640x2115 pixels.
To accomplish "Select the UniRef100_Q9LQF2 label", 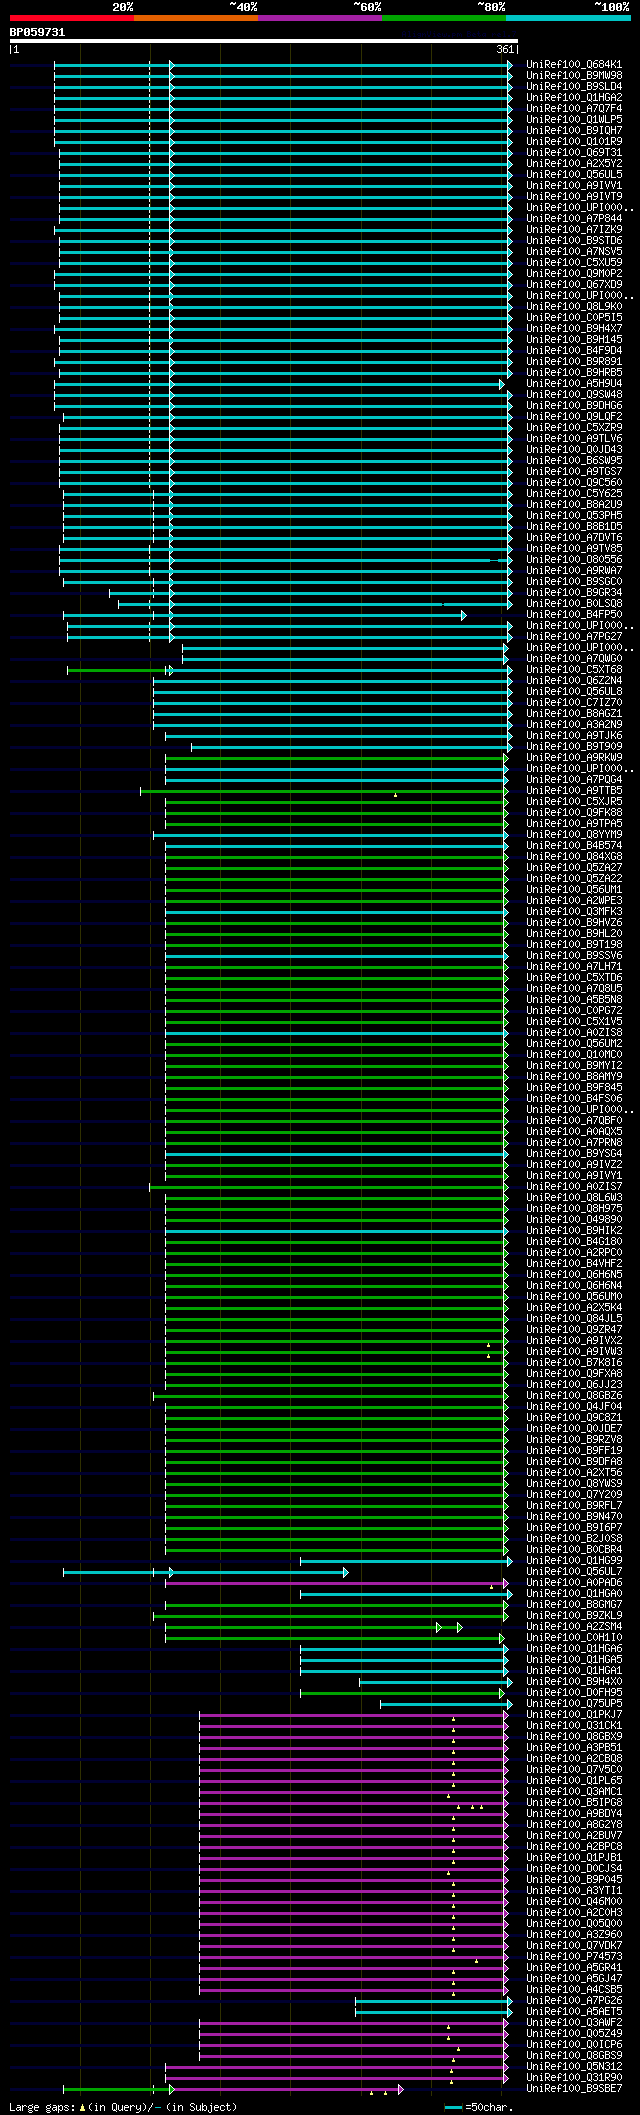I will [574, 416].
